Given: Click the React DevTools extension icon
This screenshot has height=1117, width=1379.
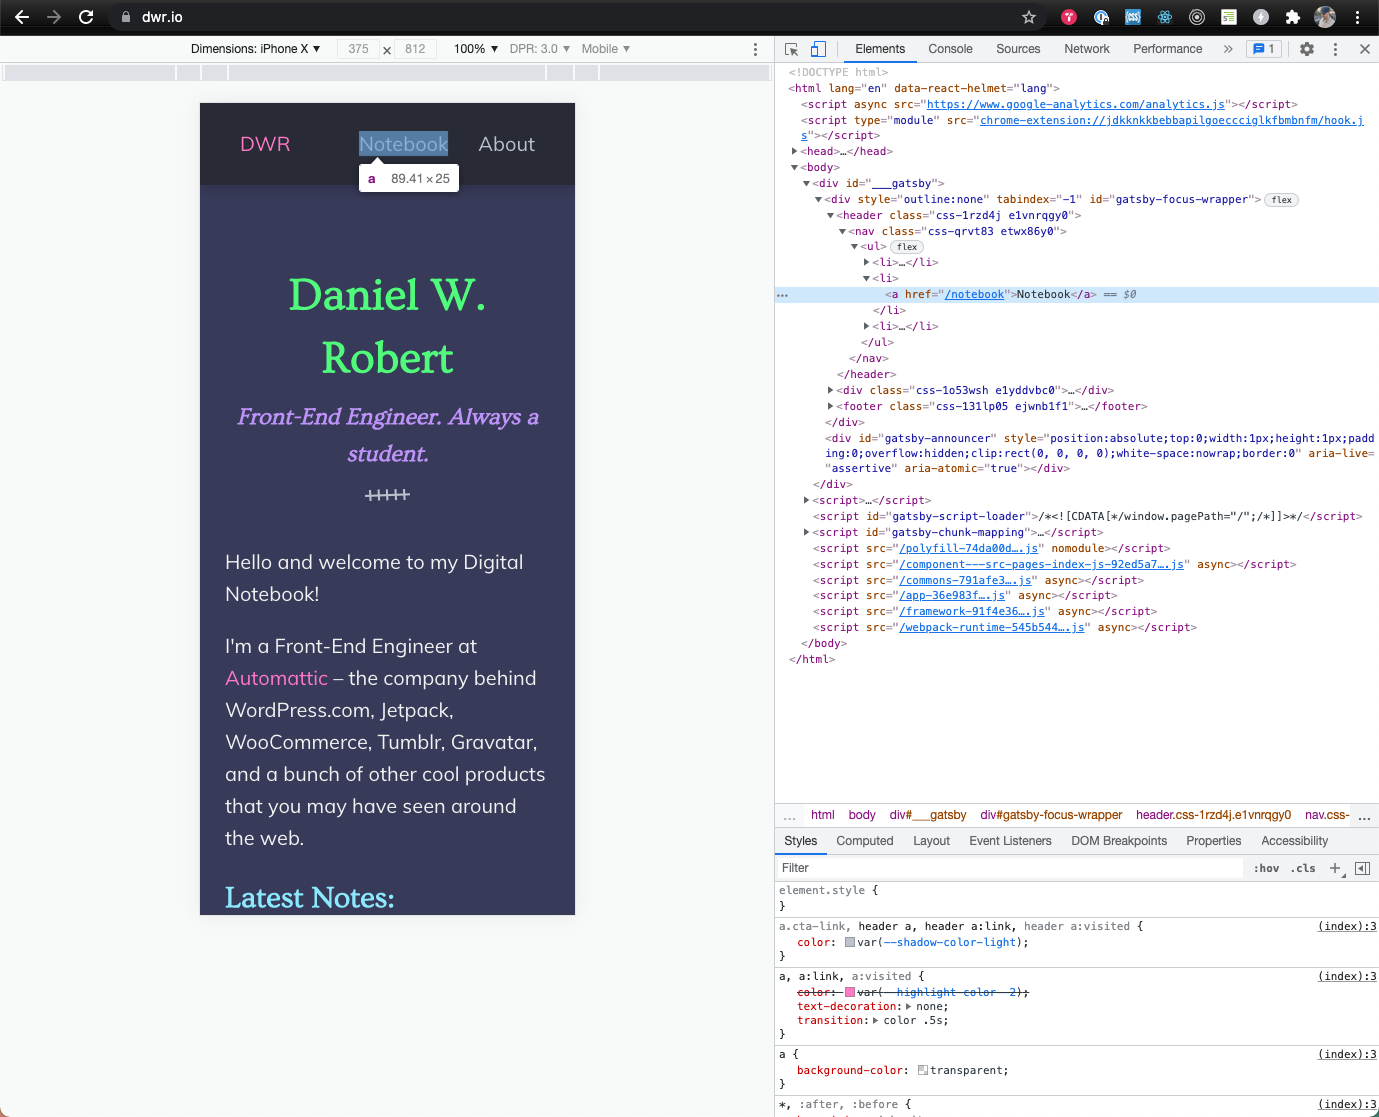Looking at the screenshot, I should point(1165,17).
